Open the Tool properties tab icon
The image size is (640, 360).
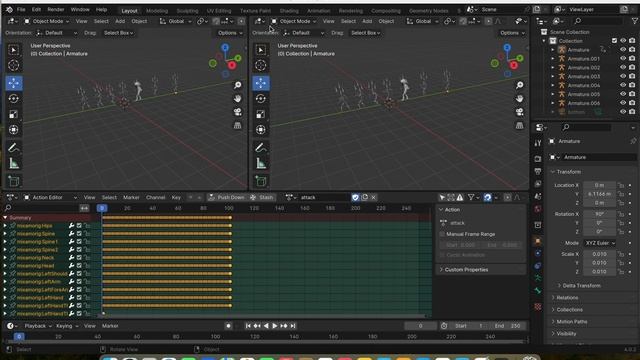pos(538,143)
